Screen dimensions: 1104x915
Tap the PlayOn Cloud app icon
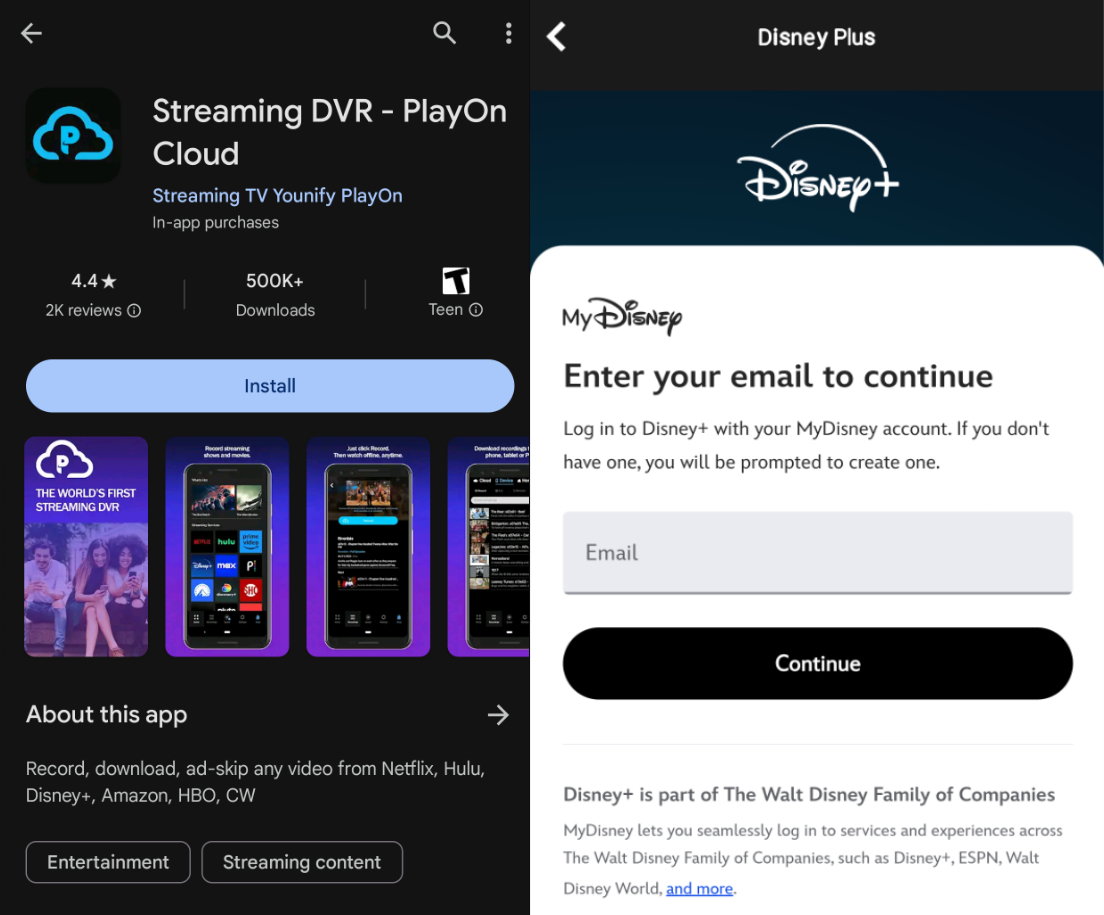(x=73, y=135)
